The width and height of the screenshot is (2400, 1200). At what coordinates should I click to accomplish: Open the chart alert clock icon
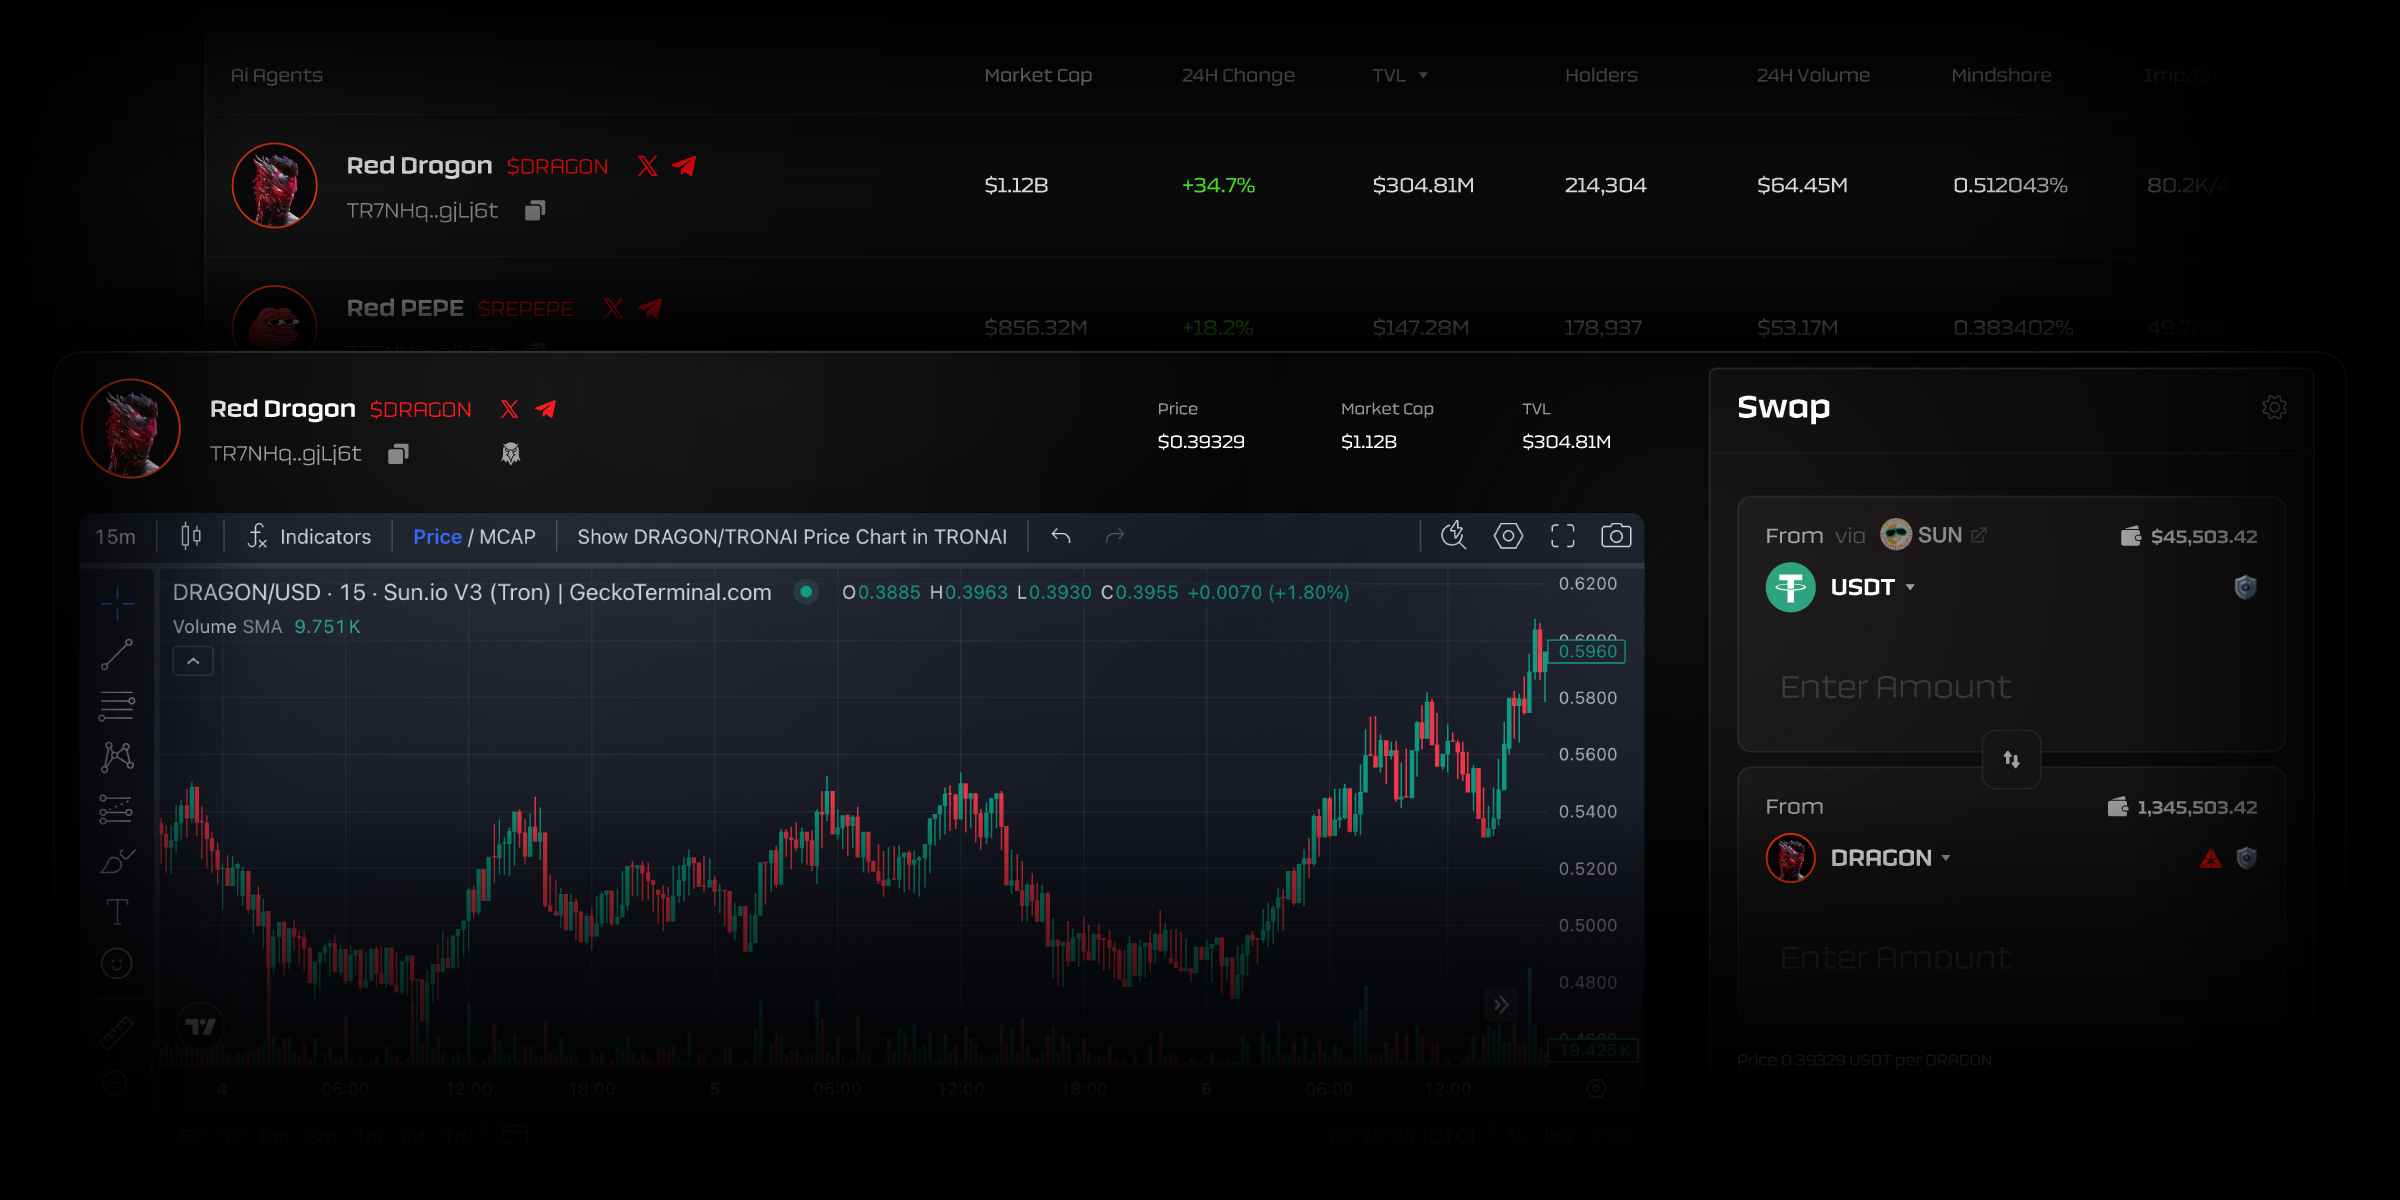click(x=1454, y=536)
